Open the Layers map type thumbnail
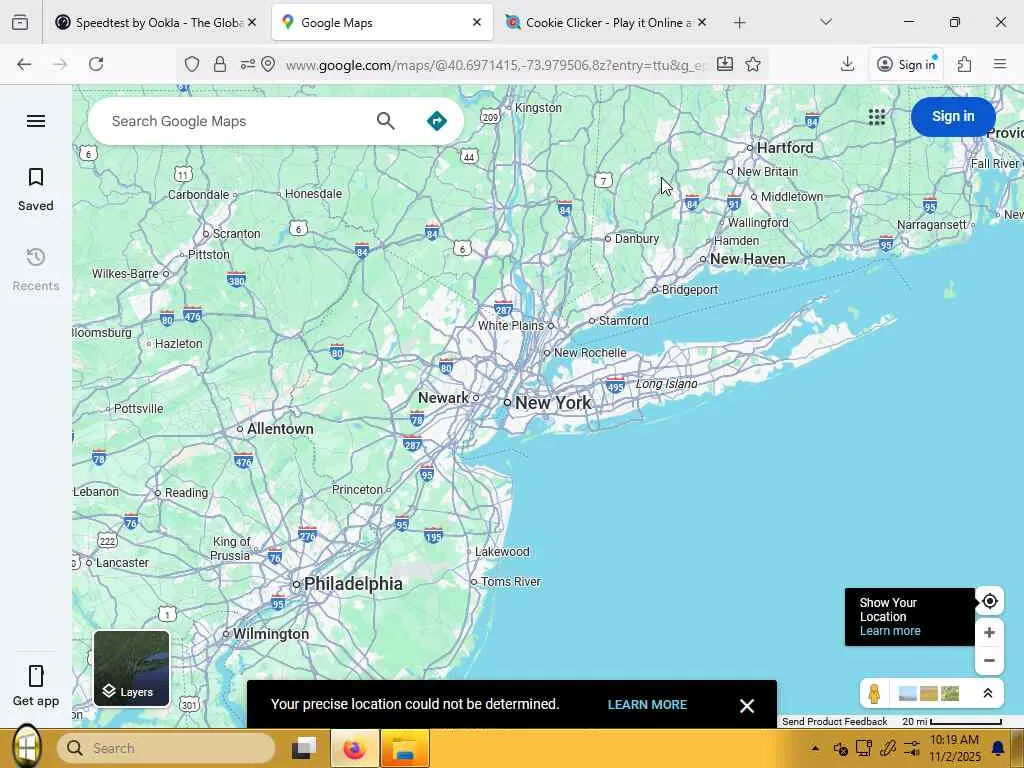 click(131, 669)
